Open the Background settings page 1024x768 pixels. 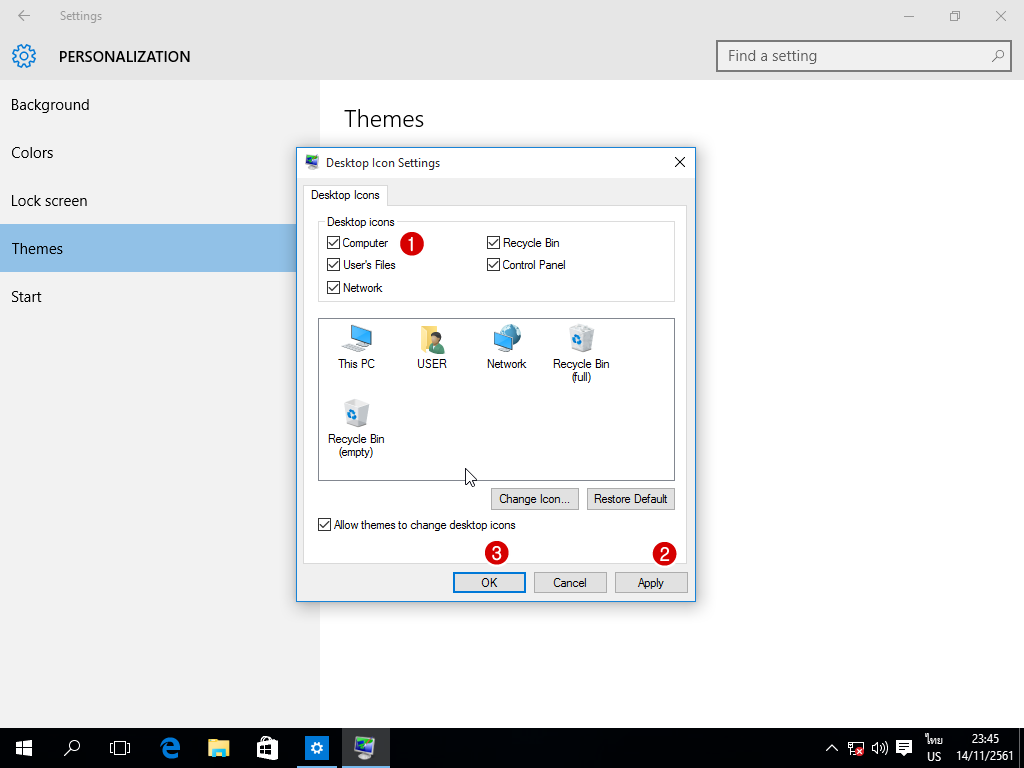coord(50,105)
